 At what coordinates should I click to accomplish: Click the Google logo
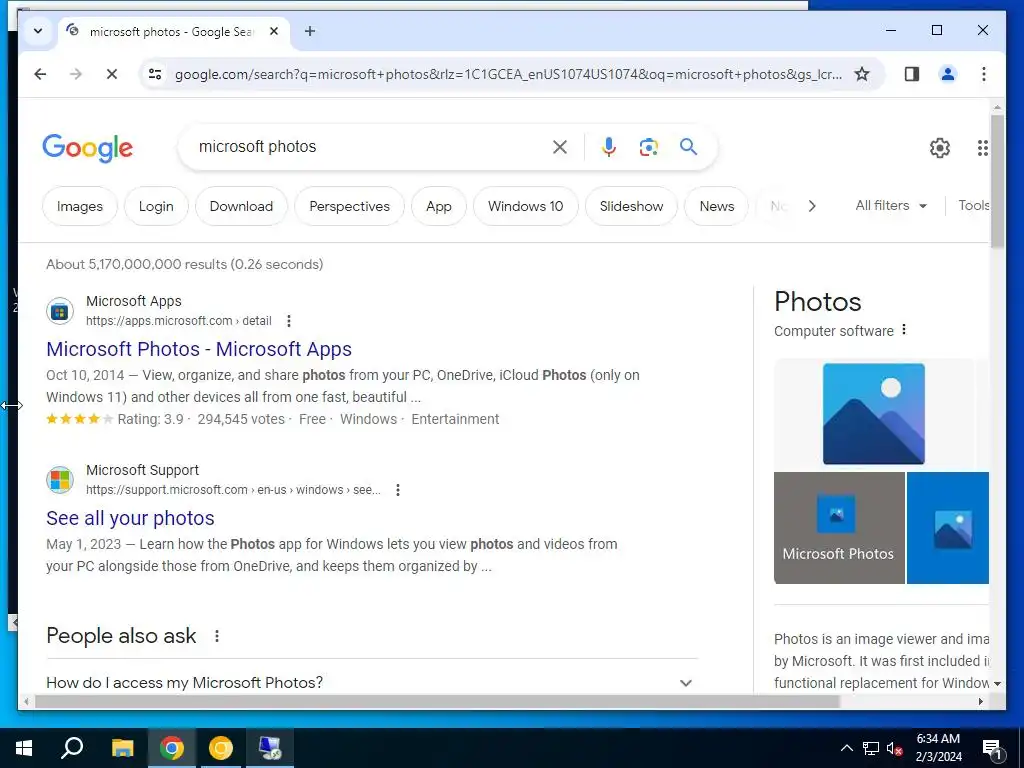click(x=88, y=148)
